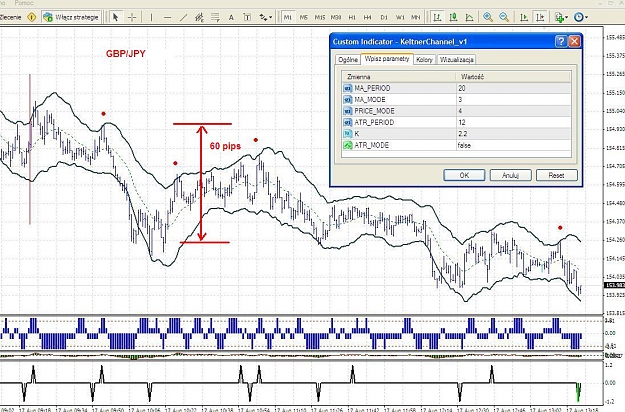Image resolution: width=625 pixels, height=412 pixels.
Task: Switch chart to M5 timeframe
Action: click(x=304, y=17)
